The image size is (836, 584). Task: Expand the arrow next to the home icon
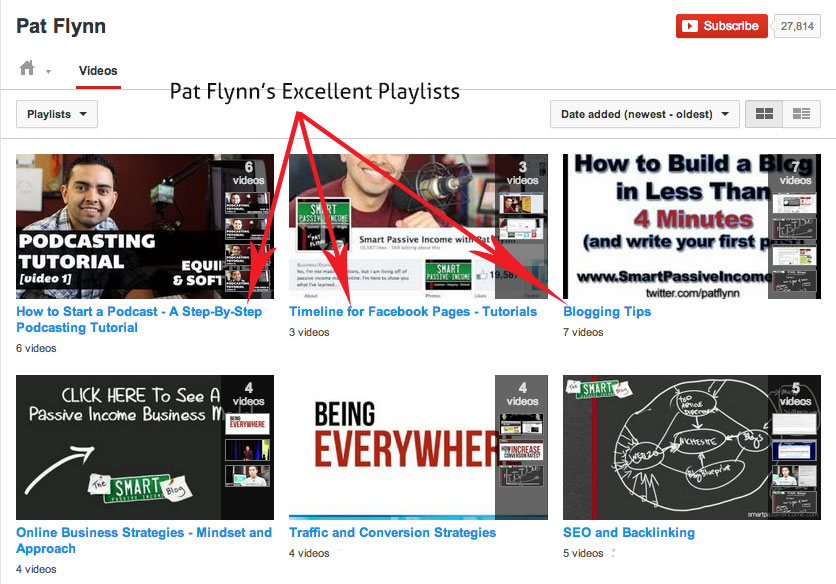tap(48, 71)
